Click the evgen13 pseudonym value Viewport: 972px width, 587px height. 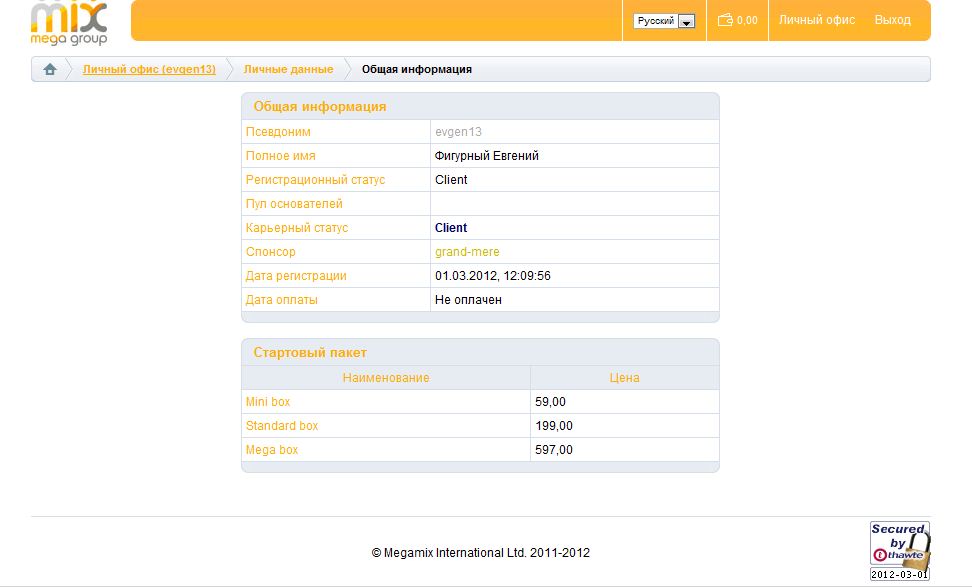pyautogui.click(x=458, y=131)
